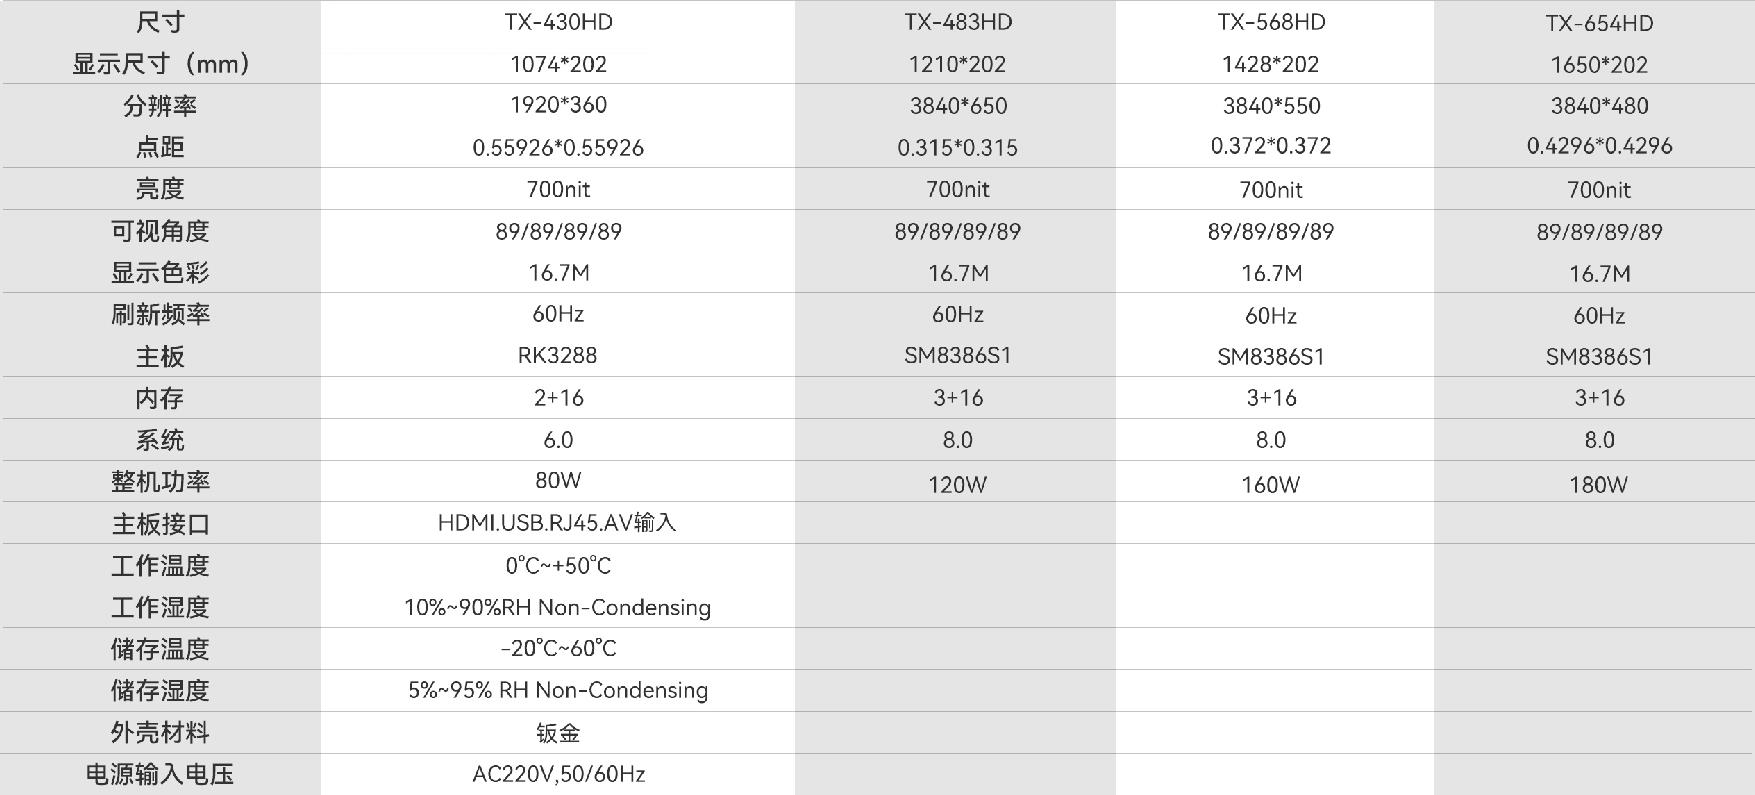Click the 80W power value
Screen dimensions: 1755x795
(558, 480)
